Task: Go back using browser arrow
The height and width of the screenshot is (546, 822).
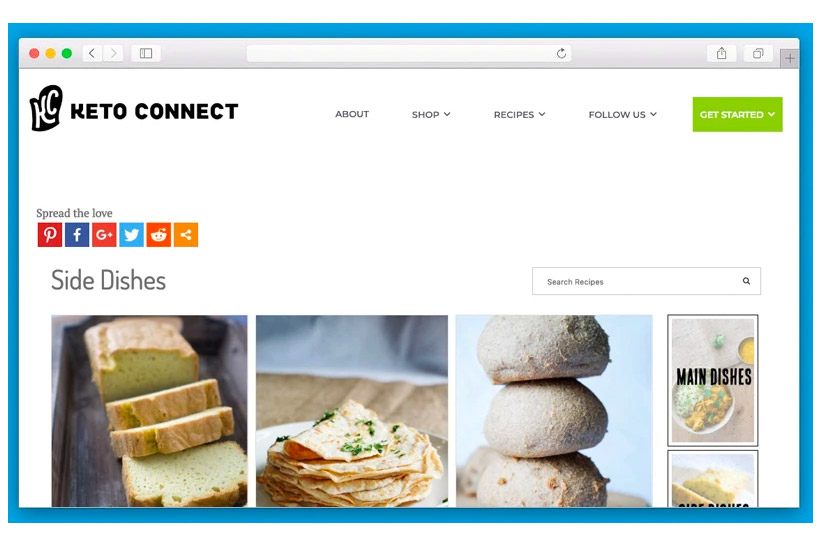Action: point(92,53)
